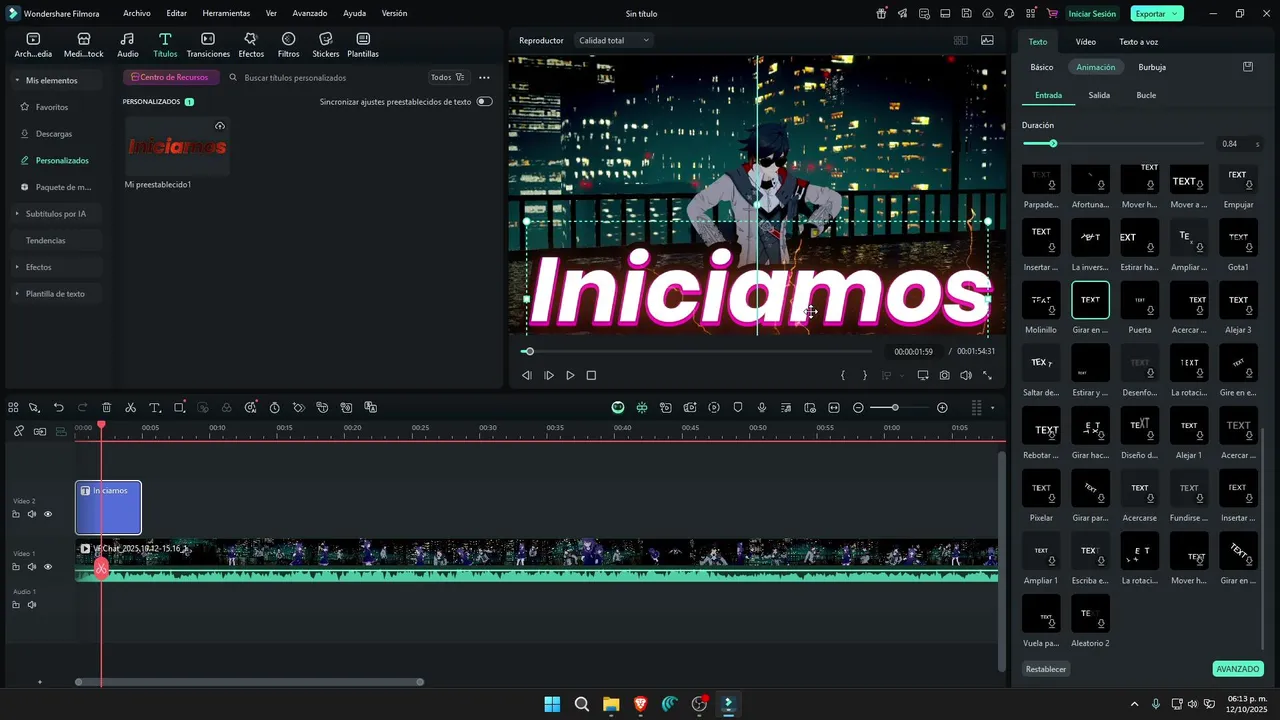Image resolution: width=1280 pixels, height=720 pixels.
Task: Lock the Vídeo 2 track
Action: (16, 515)
